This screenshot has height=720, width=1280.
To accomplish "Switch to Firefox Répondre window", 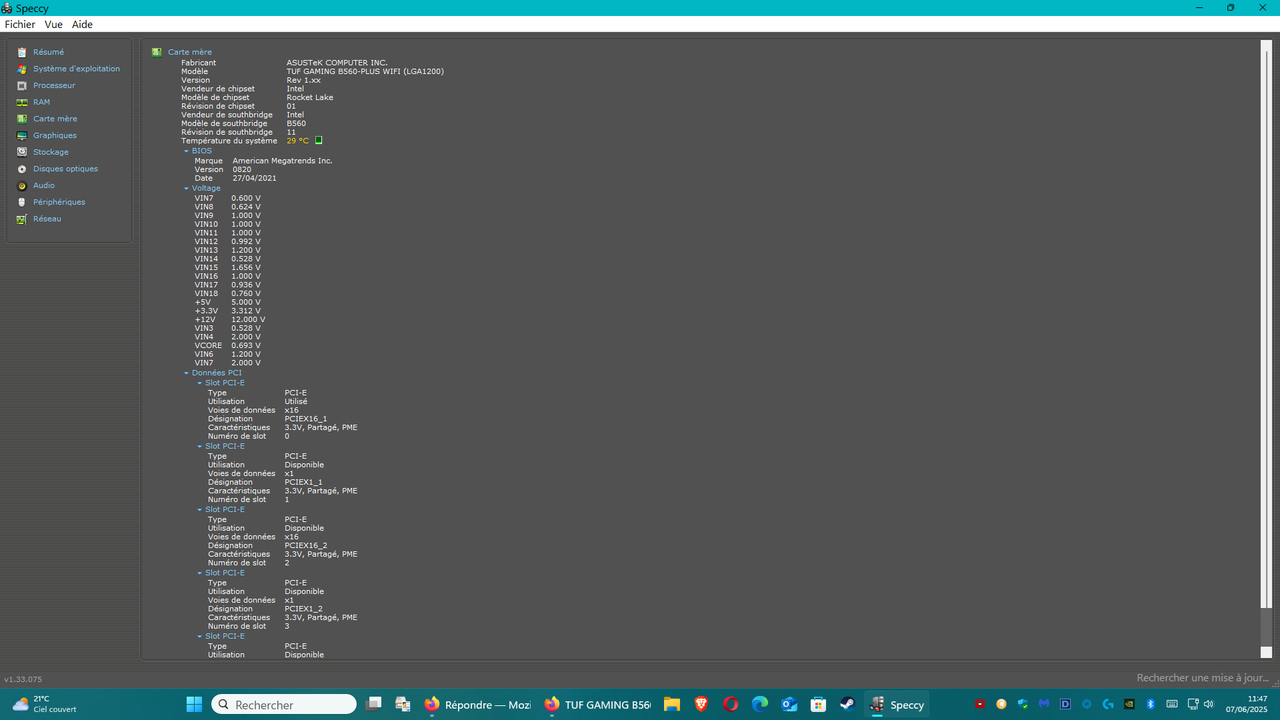I will (477, 704).
